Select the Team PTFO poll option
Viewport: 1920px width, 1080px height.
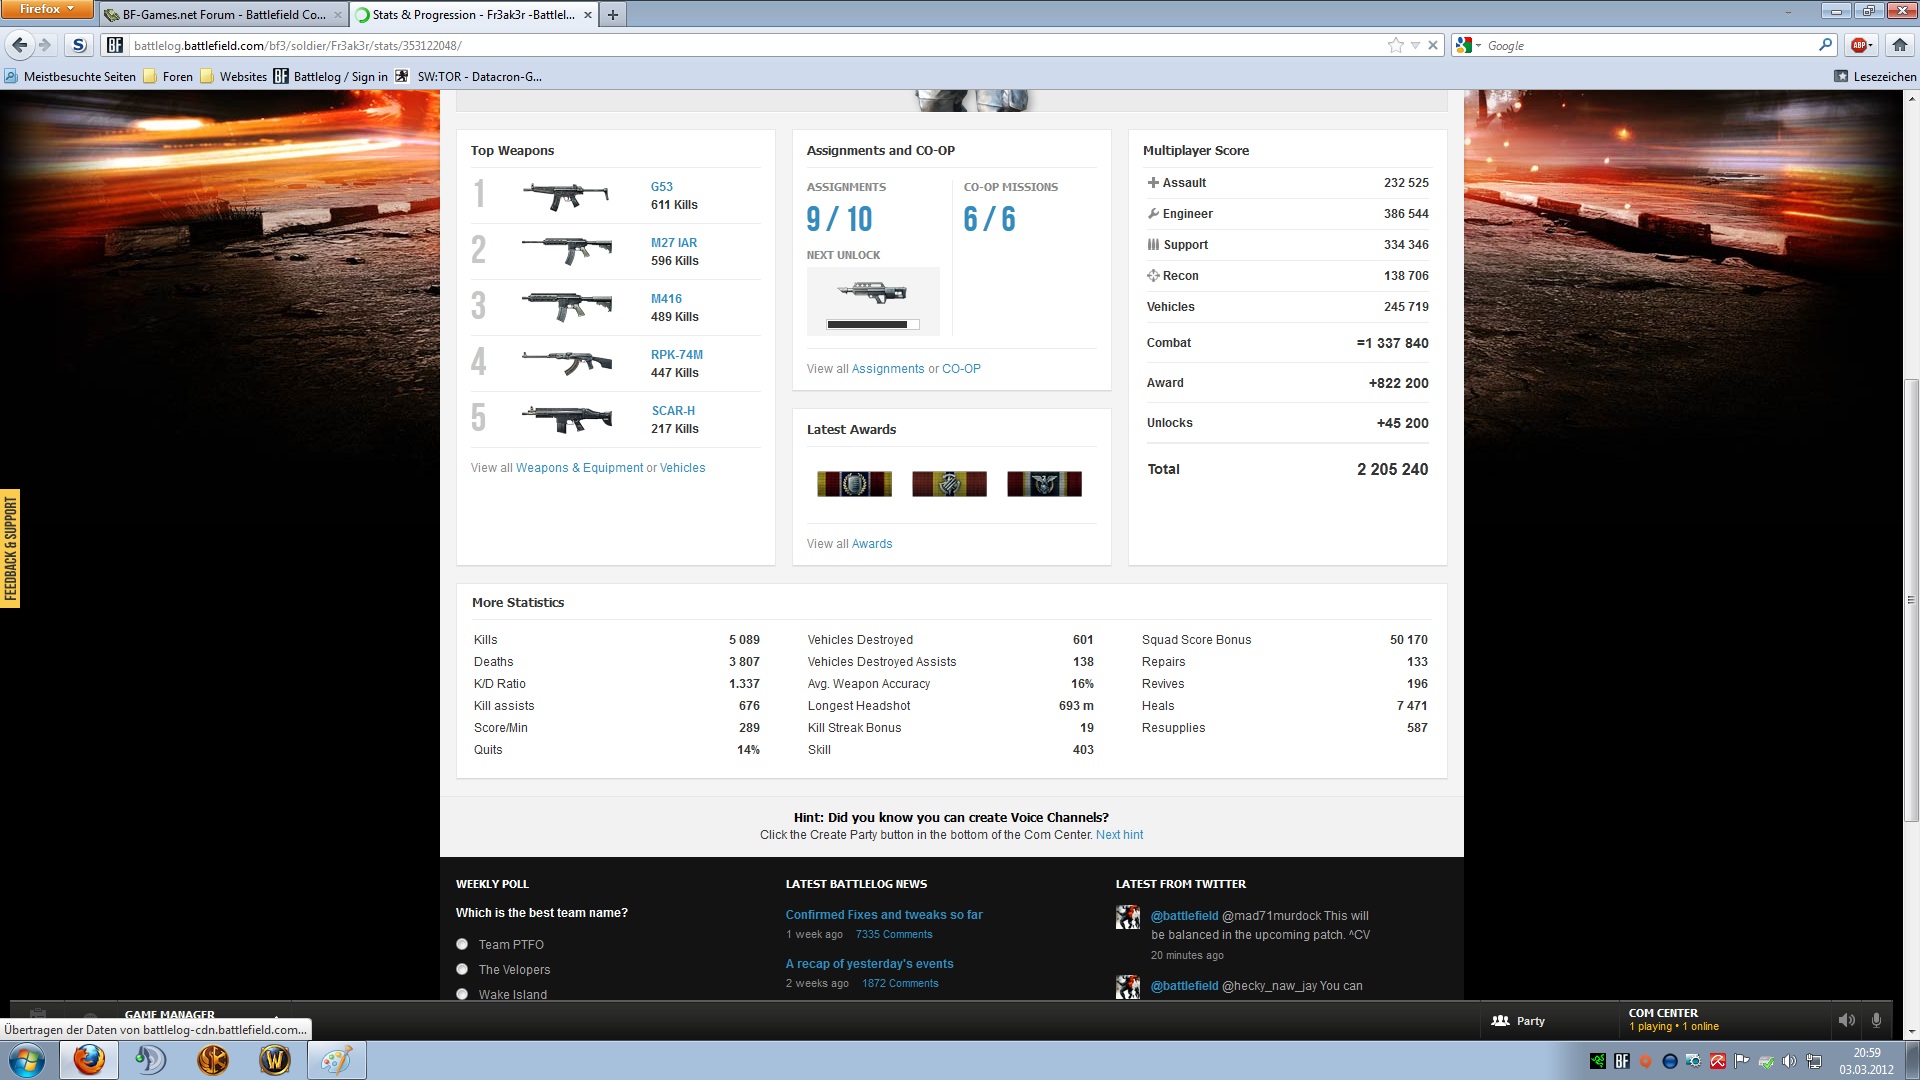462,944
